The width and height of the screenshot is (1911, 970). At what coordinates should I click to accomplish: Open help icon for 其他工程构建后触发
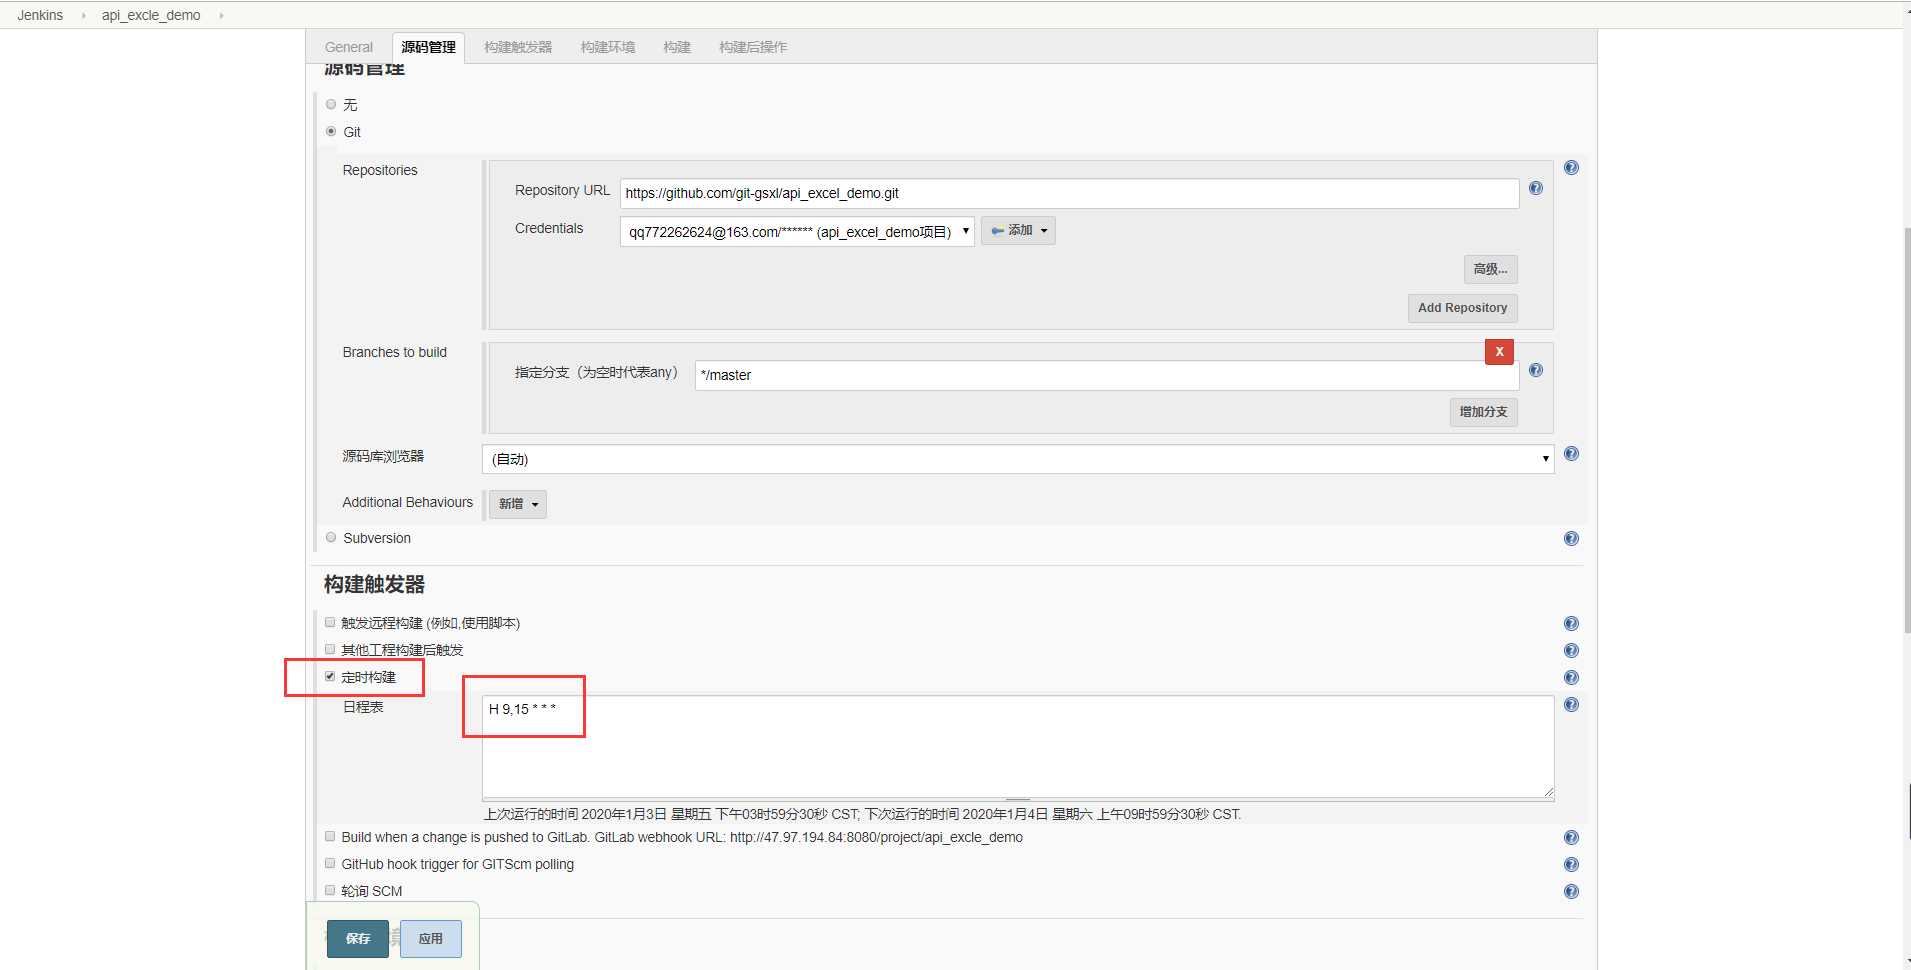[1571, 650]
